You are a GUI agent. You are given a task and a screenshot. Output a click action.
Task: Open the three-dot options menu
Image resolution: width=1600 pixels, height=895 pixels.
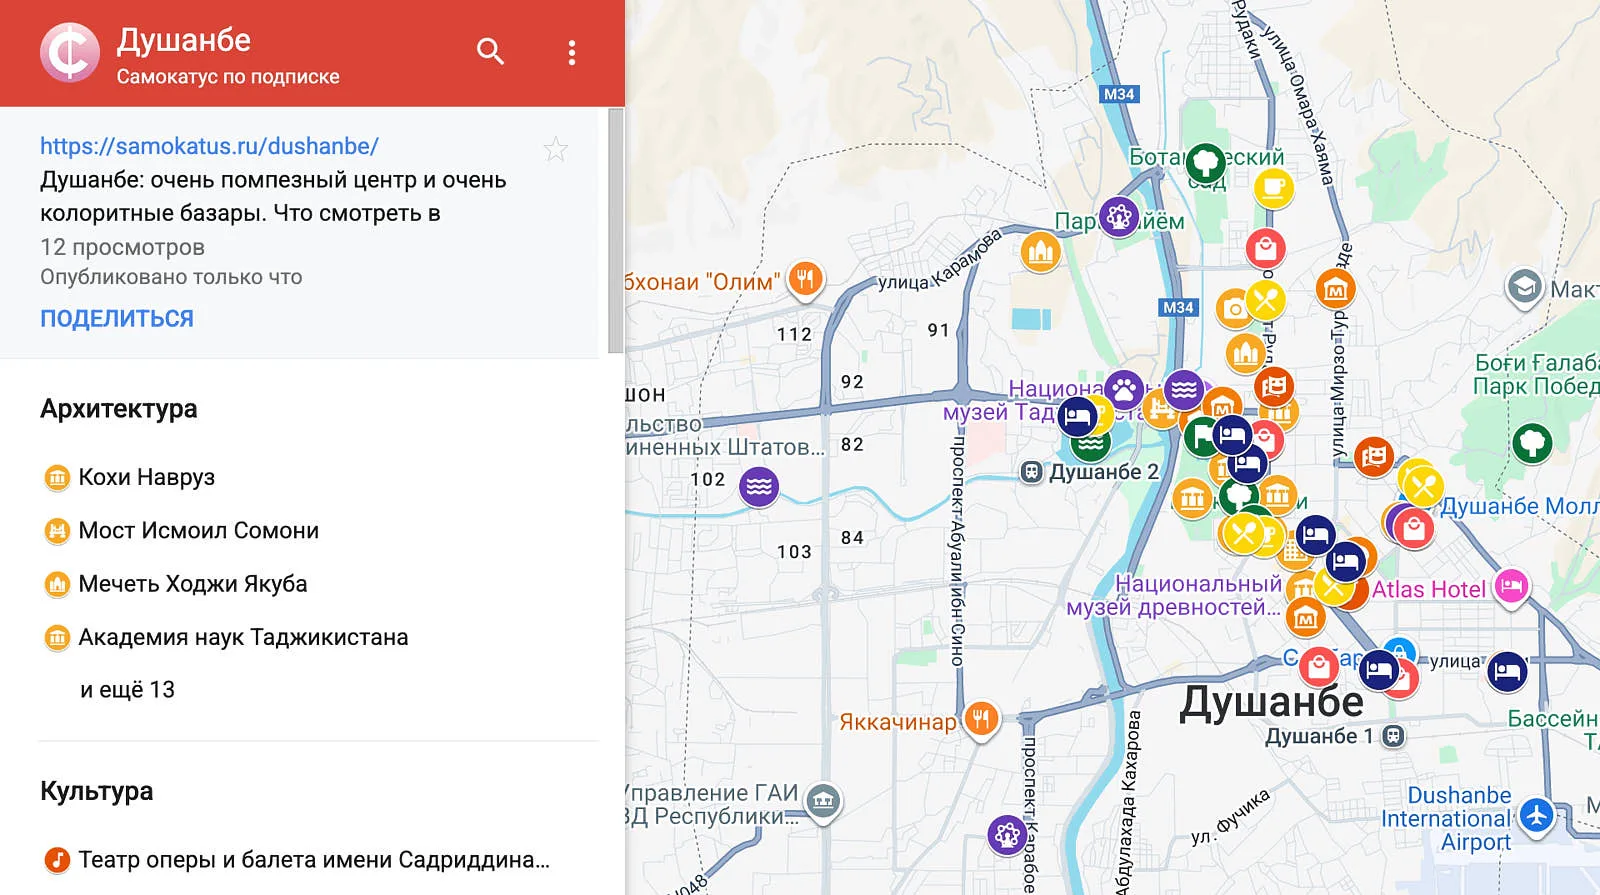571,53
